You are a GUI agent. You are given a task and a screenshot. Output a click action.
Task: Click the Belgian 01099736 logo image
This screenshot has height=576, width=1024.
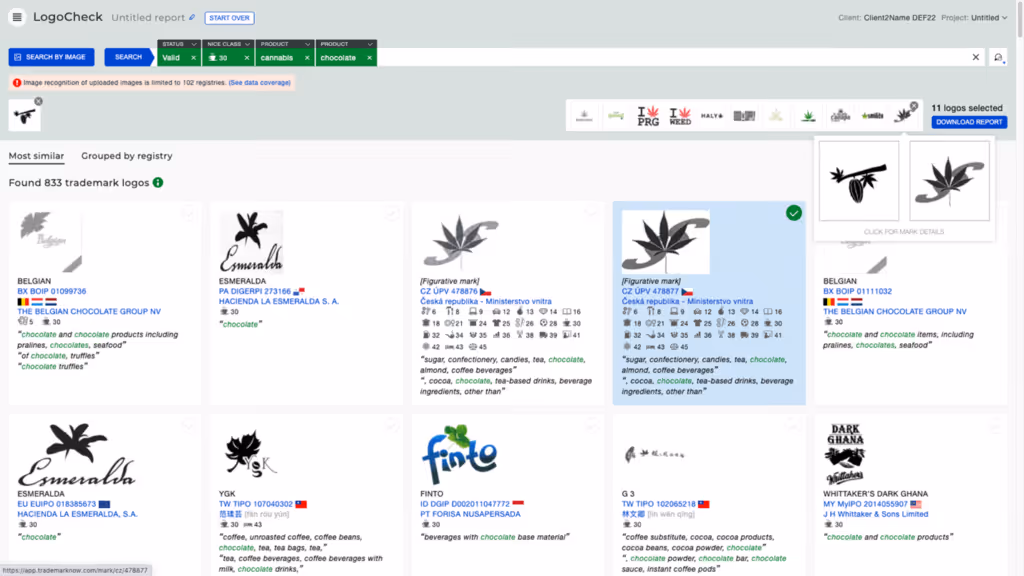tap(50, 241)
